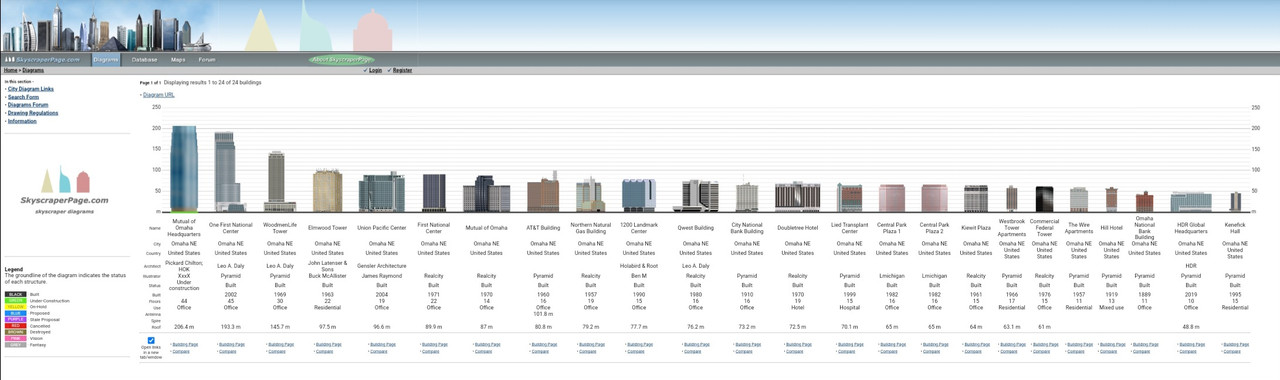Open Compare link for Elmwood Tower
Viewport: 1280px width, 380px height.
pos(325,351)
